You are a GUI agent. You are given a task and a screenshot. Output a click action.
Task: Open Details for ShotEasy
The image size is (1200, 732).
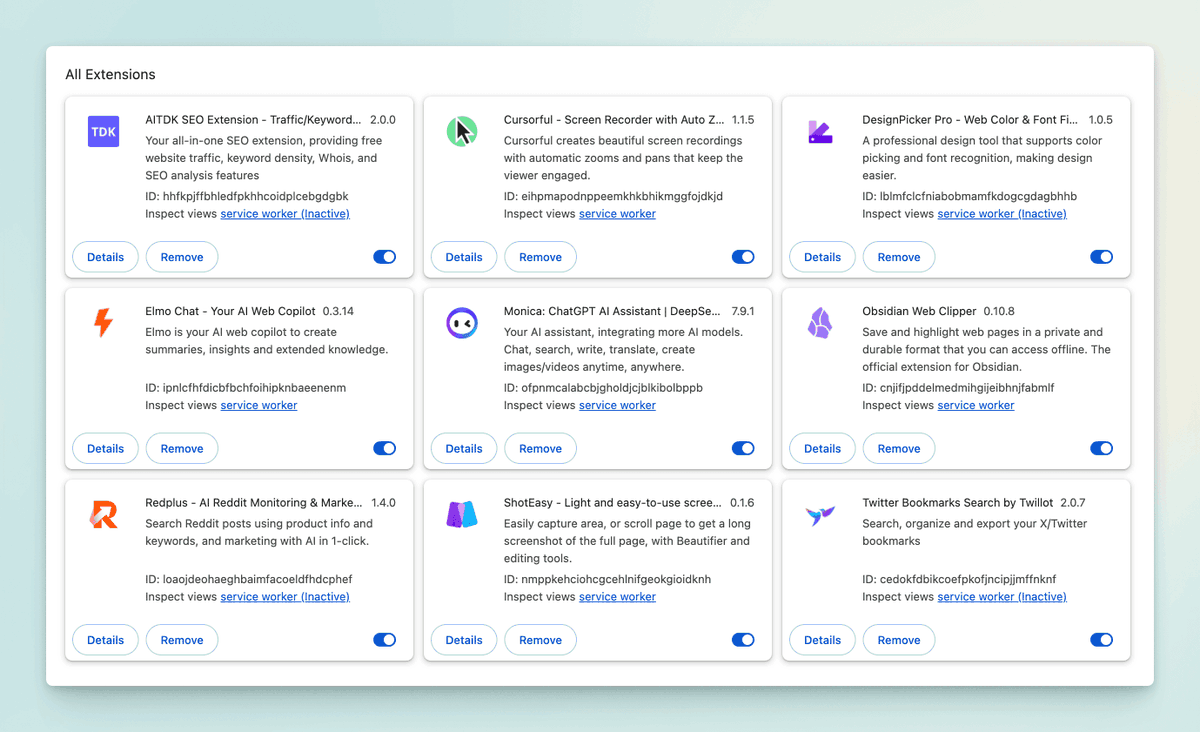click(x=464, y=640)
